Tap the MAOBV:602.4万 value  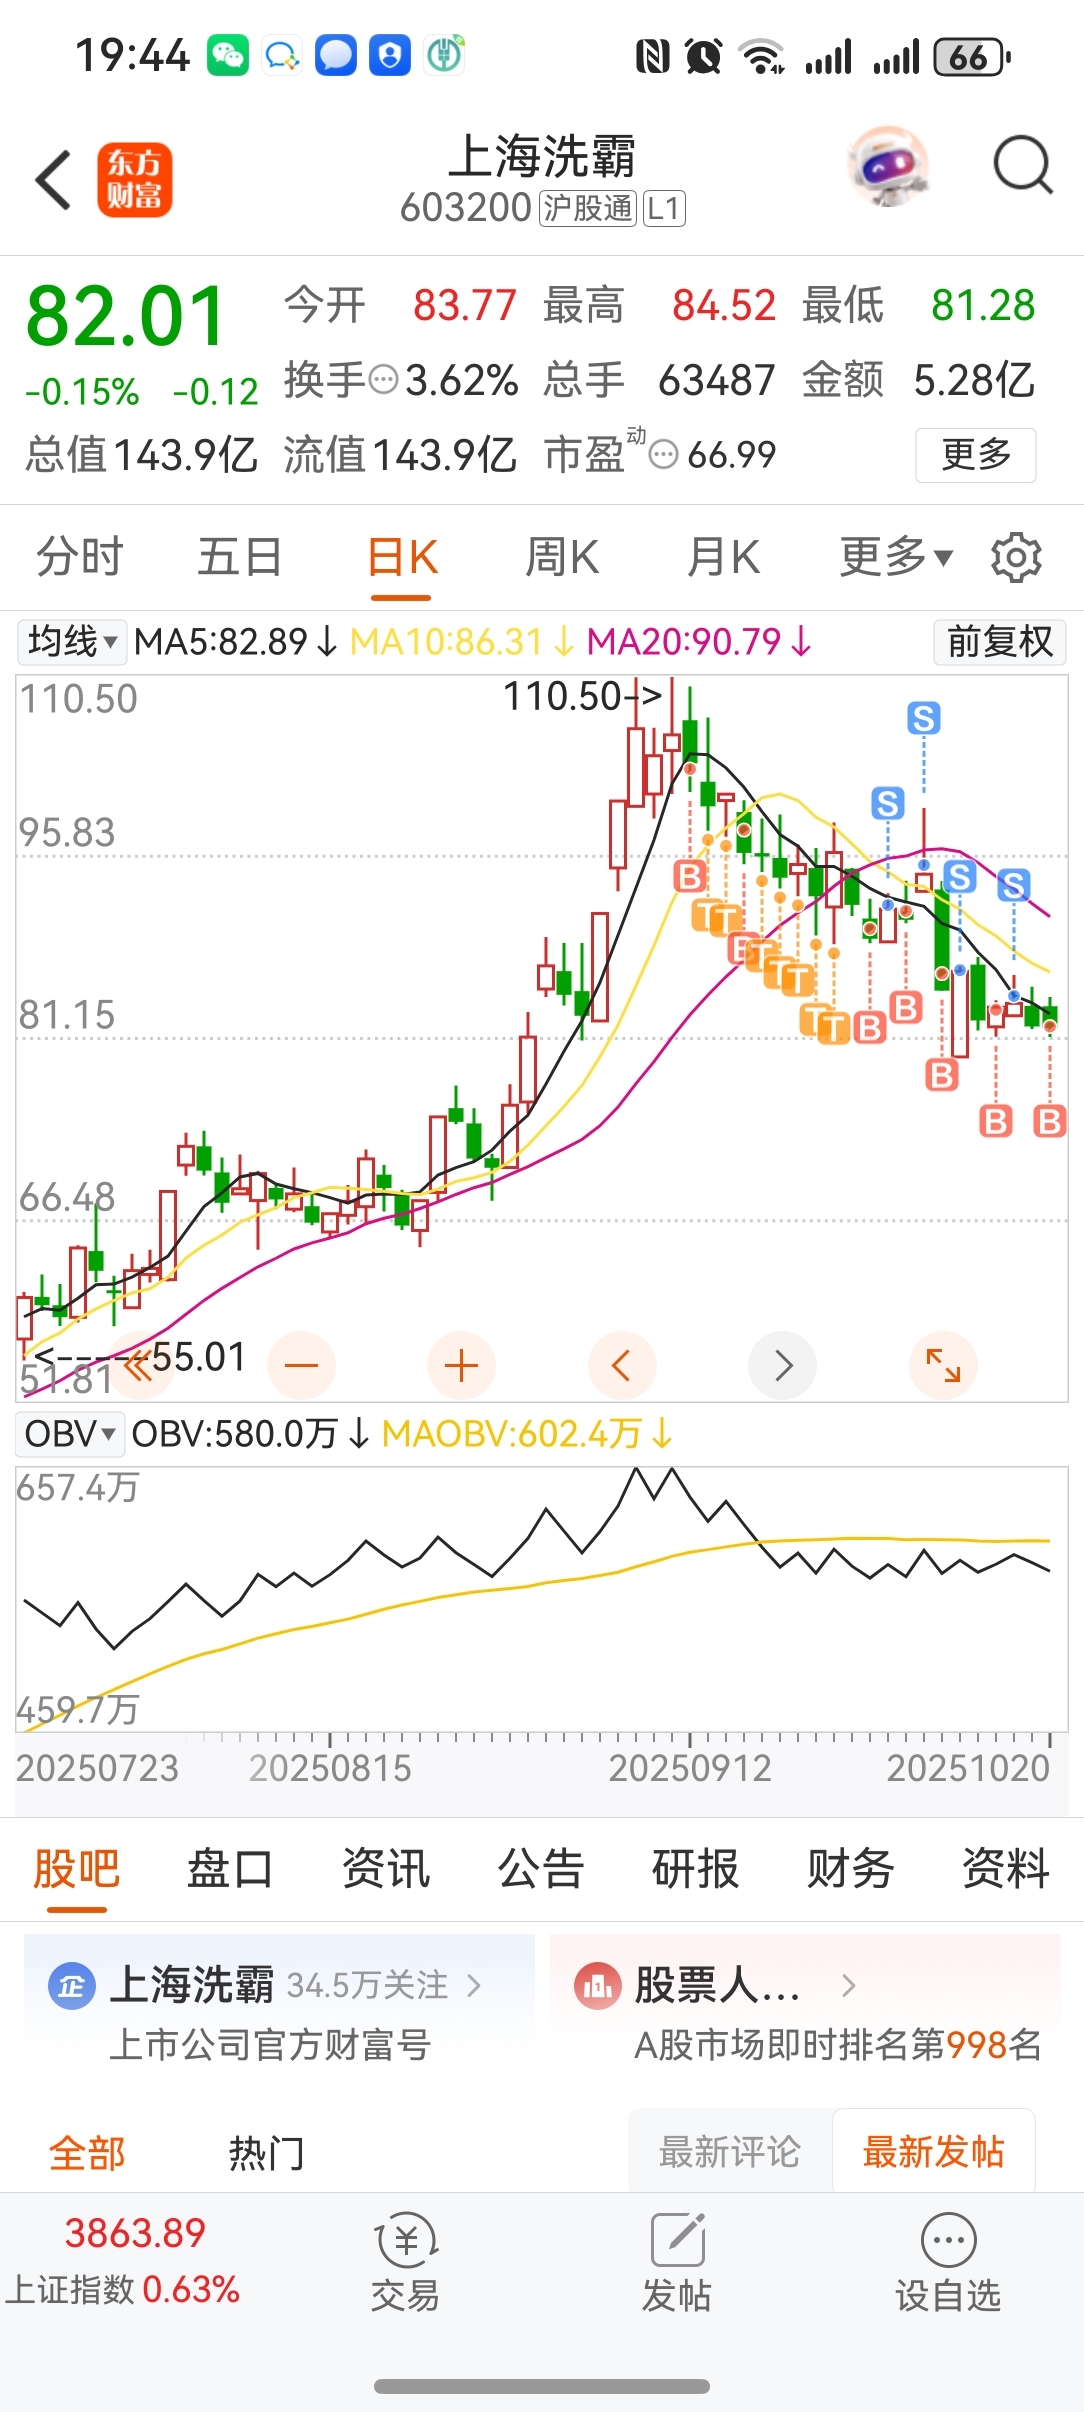527,1434
